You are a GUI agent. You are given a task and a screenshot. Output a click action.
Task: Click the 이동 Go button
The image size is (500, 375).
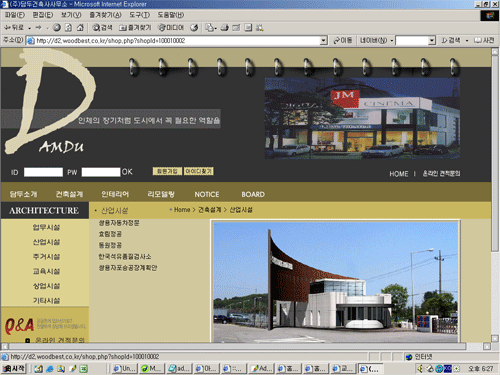(343, 41)
